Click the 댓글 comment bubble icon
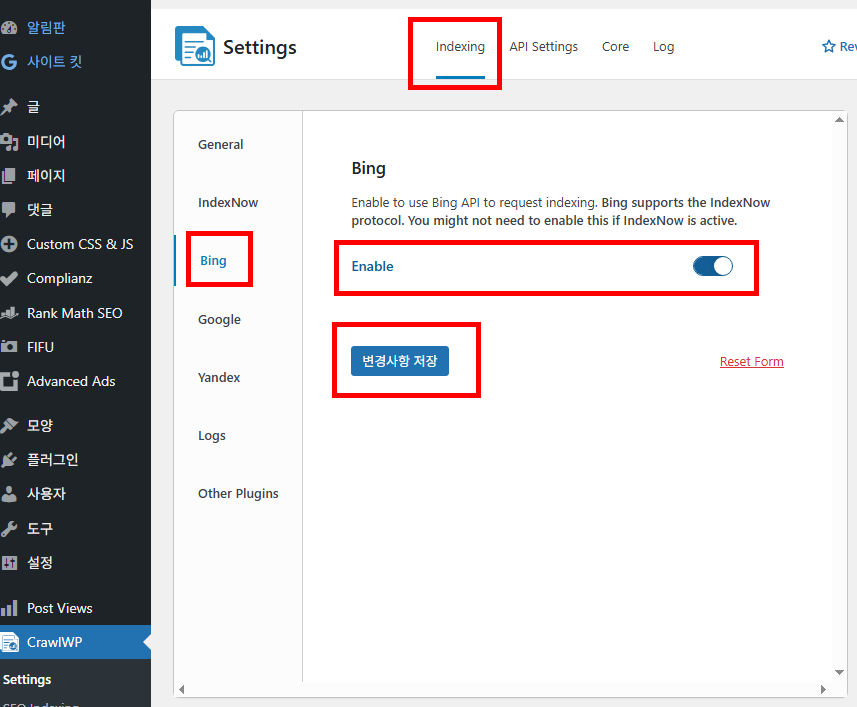This screenshot has height=707, width=857. pyautogui.click(x=9, y=209)
